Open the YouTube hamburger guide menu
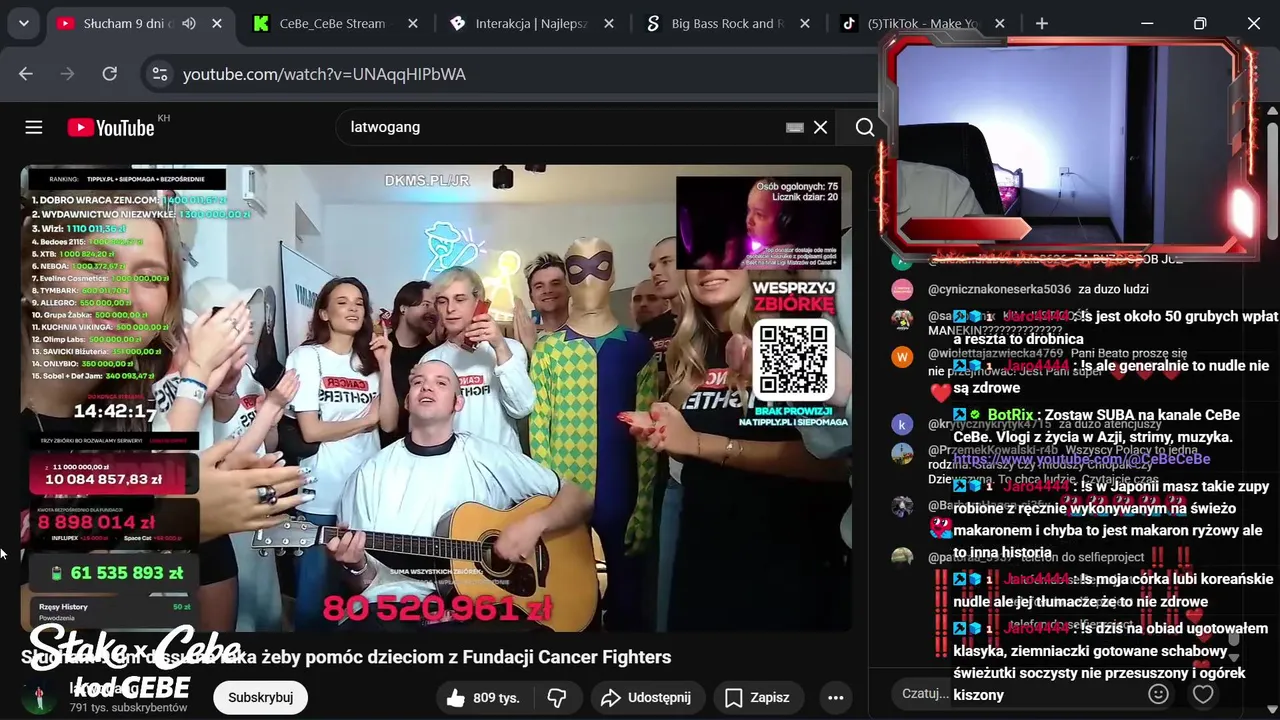This screenshot has height=720, width=1280. point(34,127)
